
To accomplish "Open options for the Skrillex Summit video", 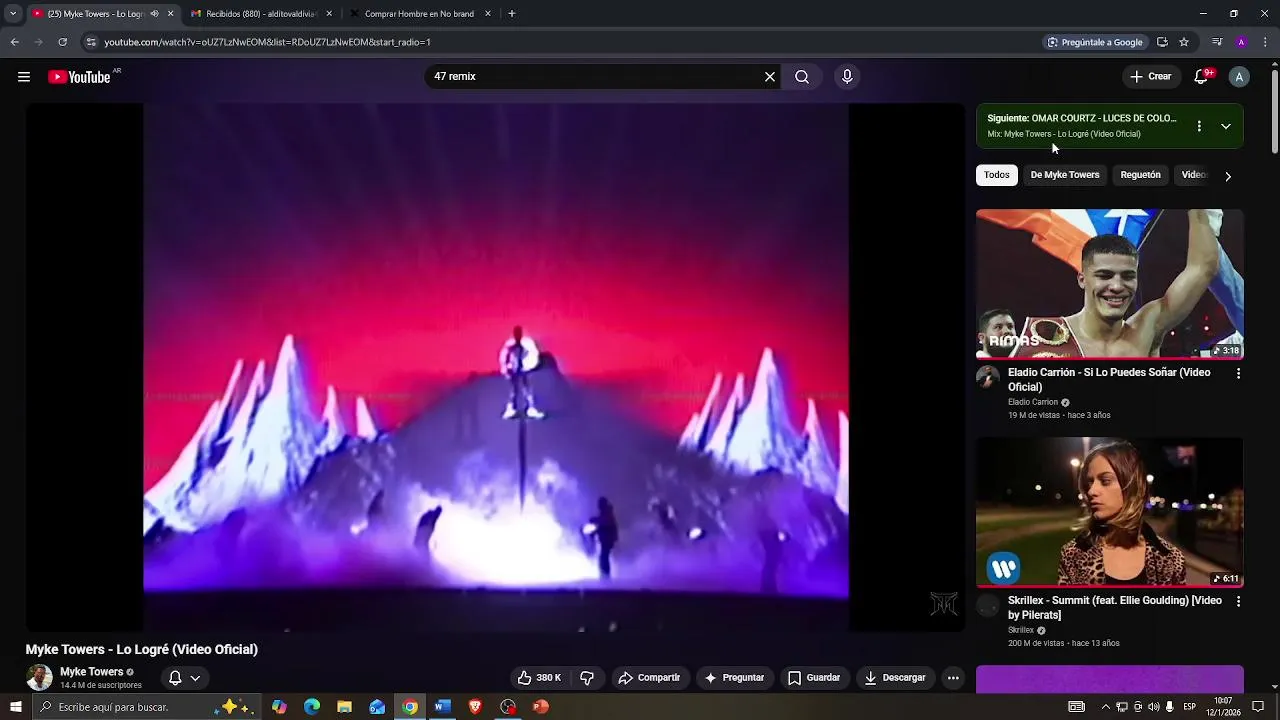I will coord(1238,601).
